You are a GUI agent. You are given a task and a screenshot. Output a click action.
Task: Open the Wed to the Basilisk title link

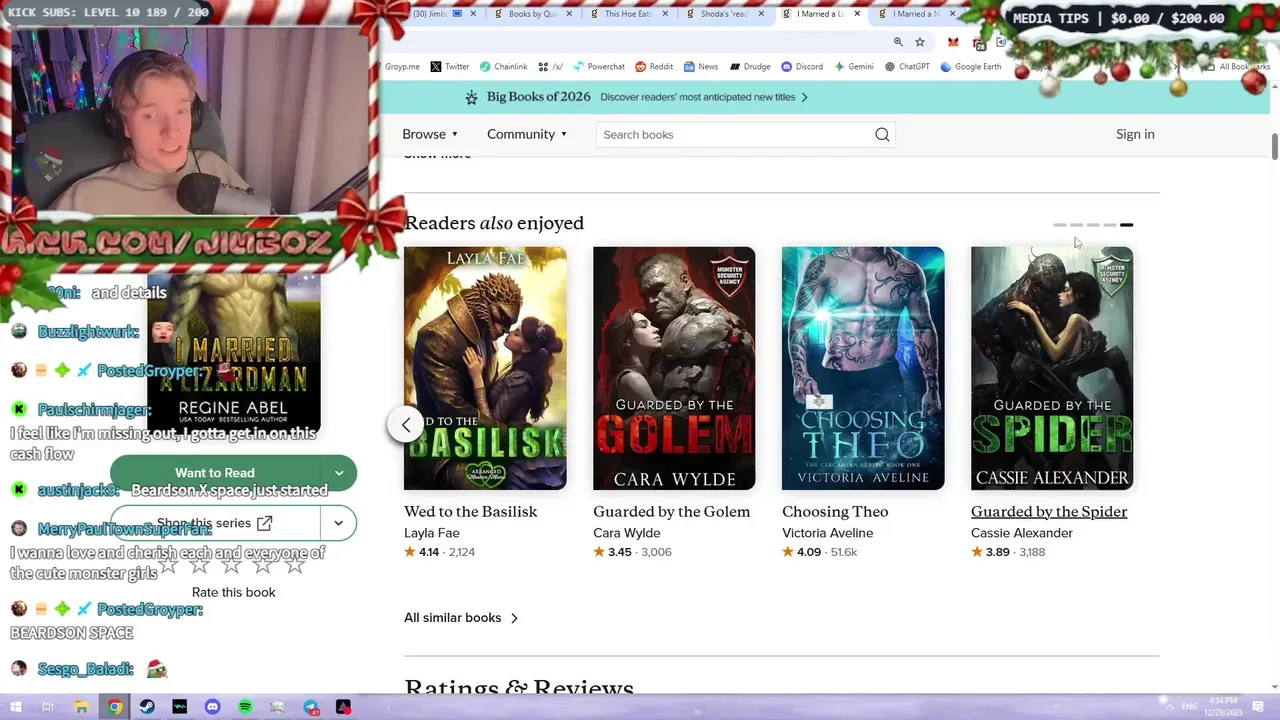tap(470, 512)
